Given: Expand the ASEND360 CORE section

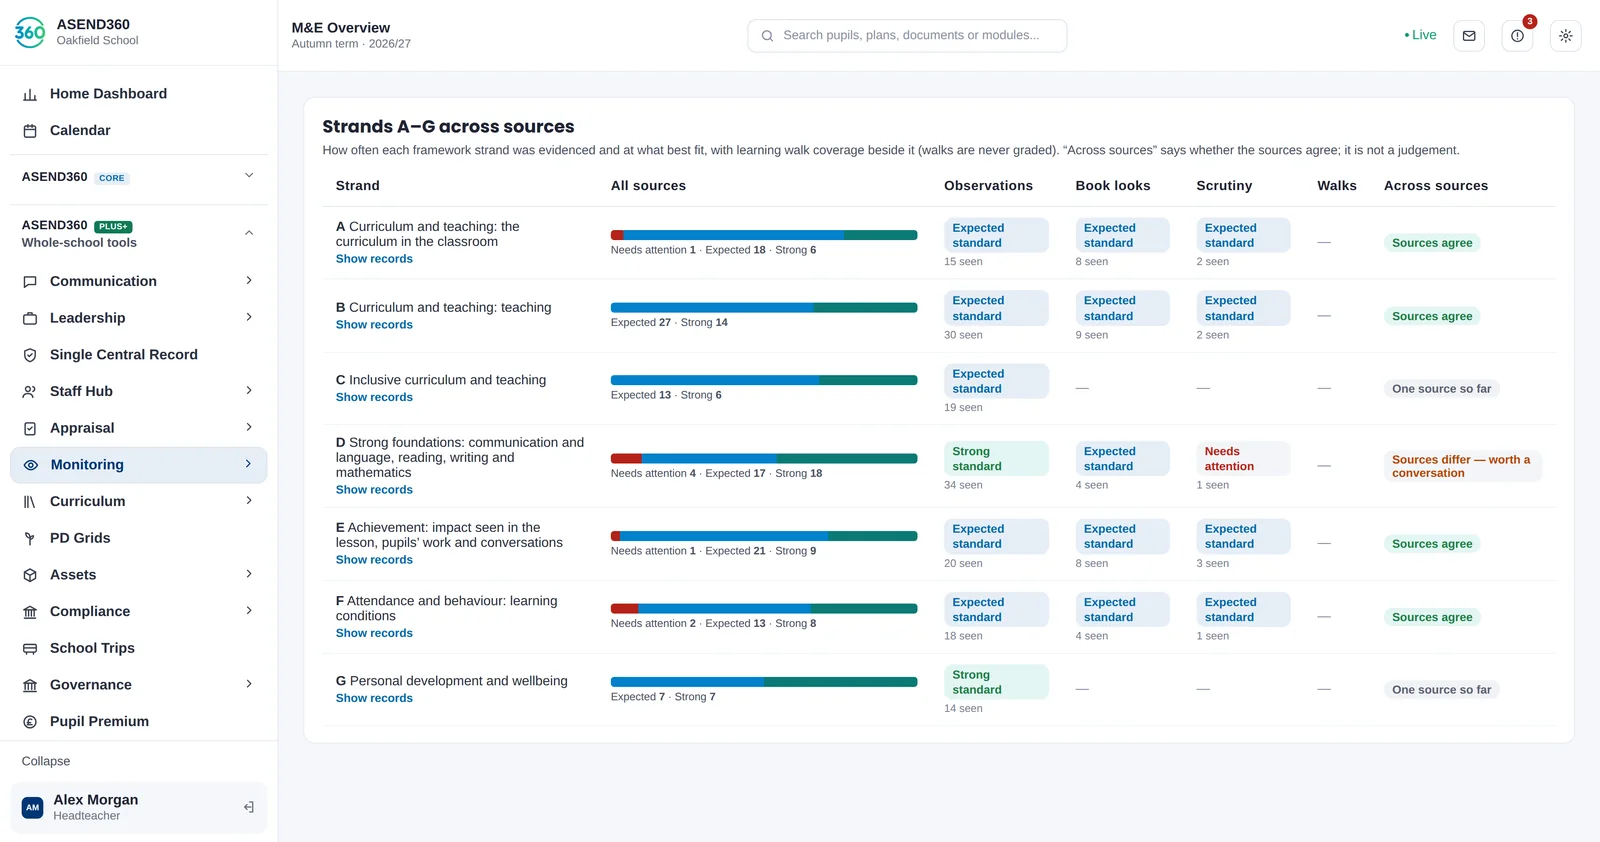Looking at the screenshot, I should pos(249,176).
